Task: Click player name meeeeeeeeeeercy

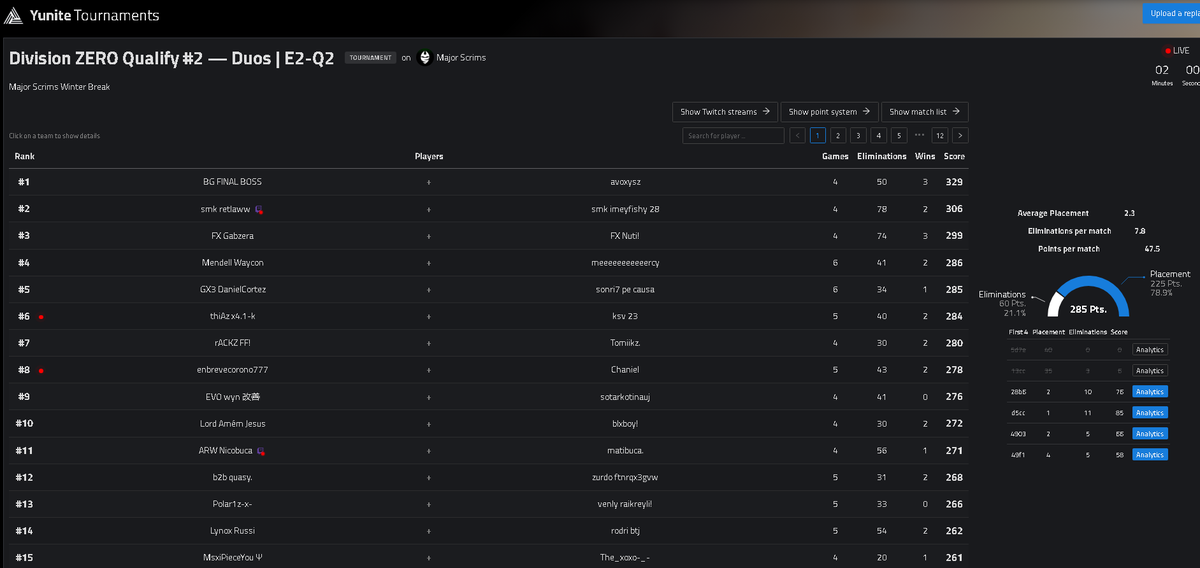Action: (x=625, y=263)
